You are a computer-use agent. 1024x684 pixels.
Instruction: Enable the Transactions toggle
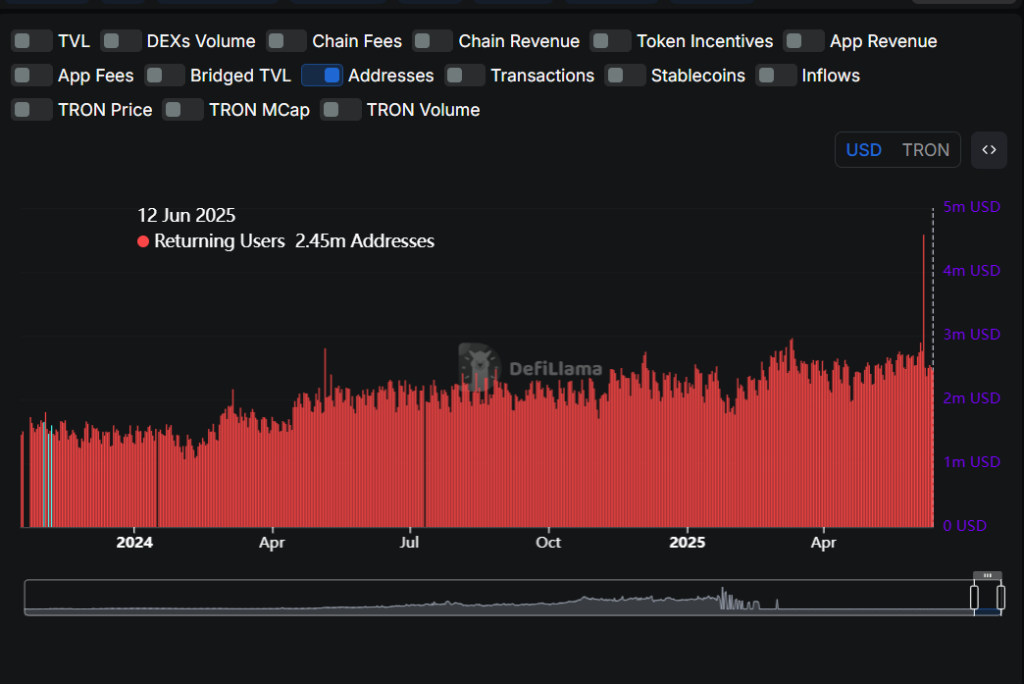click(x=465, y=76)
